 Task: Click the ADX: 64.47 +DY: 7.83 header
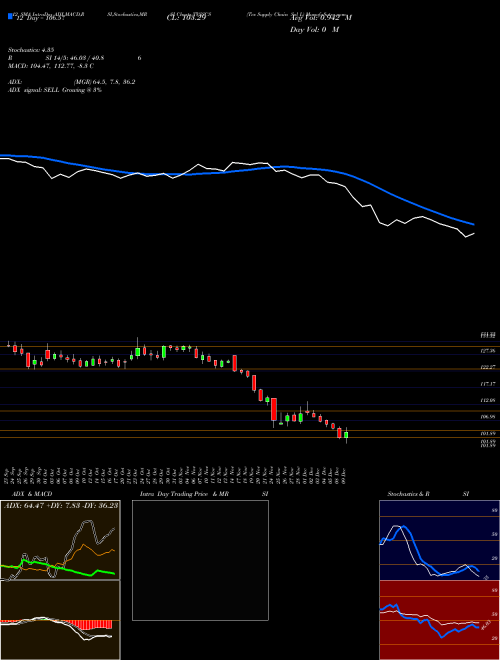pyautogui.click(x=61, y=505)
